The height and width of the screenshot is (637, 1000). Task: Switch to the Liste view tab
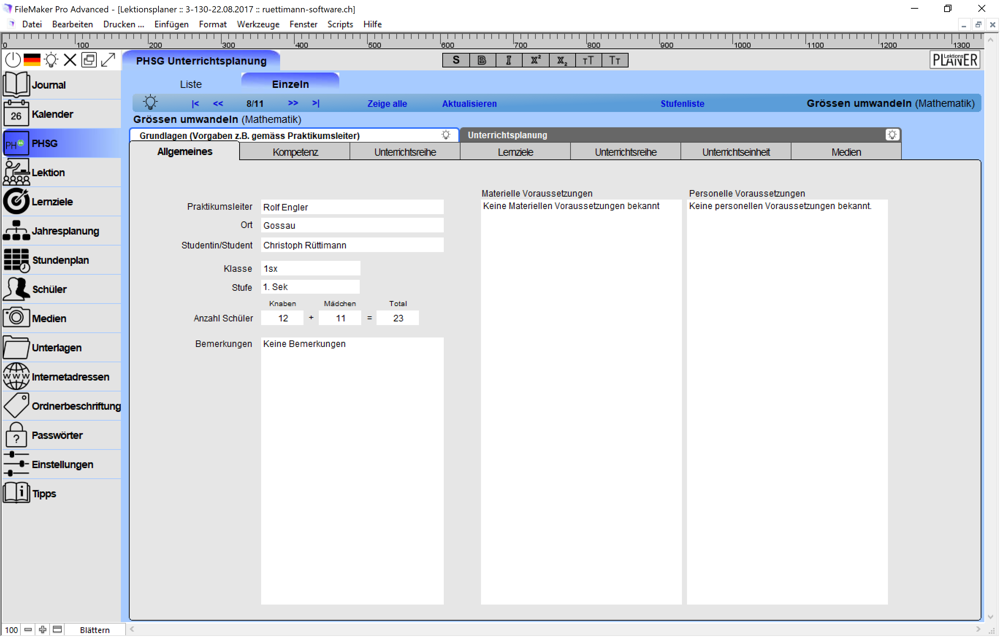[191, 84]
